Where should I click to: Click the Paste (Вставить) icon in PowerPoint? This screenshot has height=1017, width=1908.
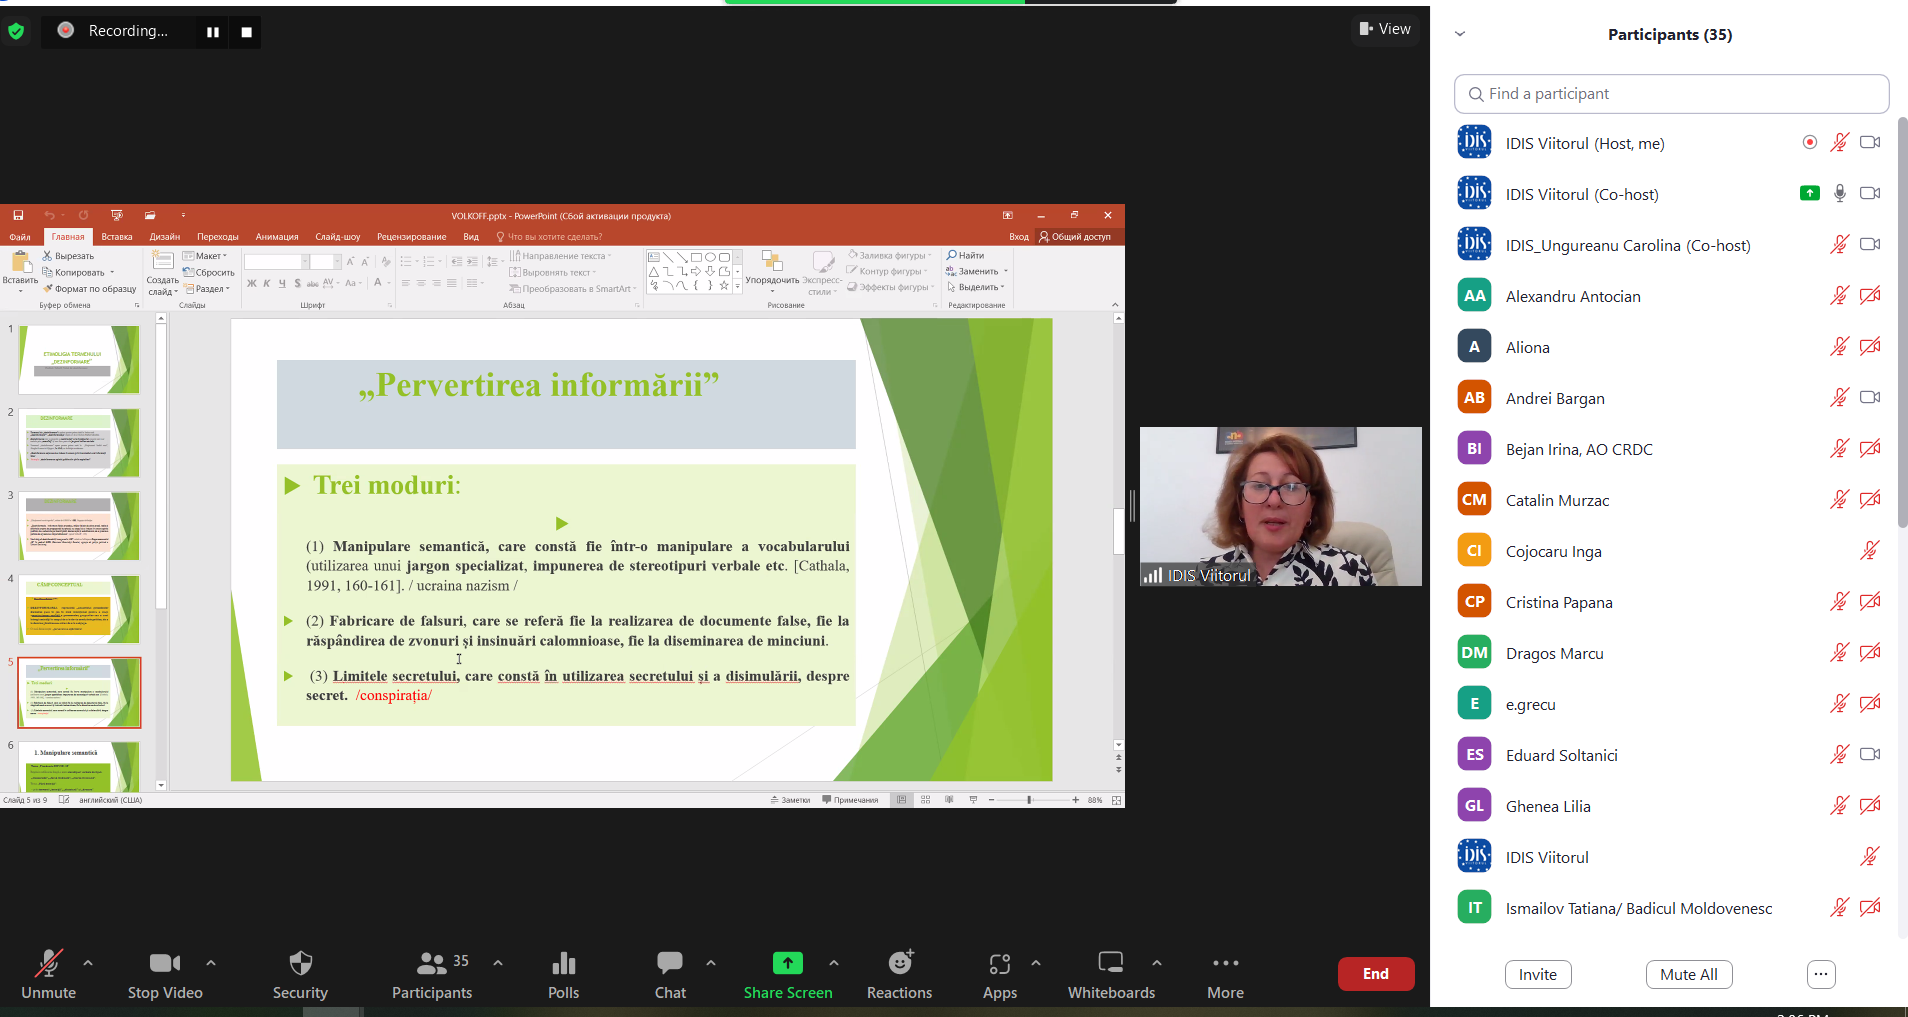[20, 263]
